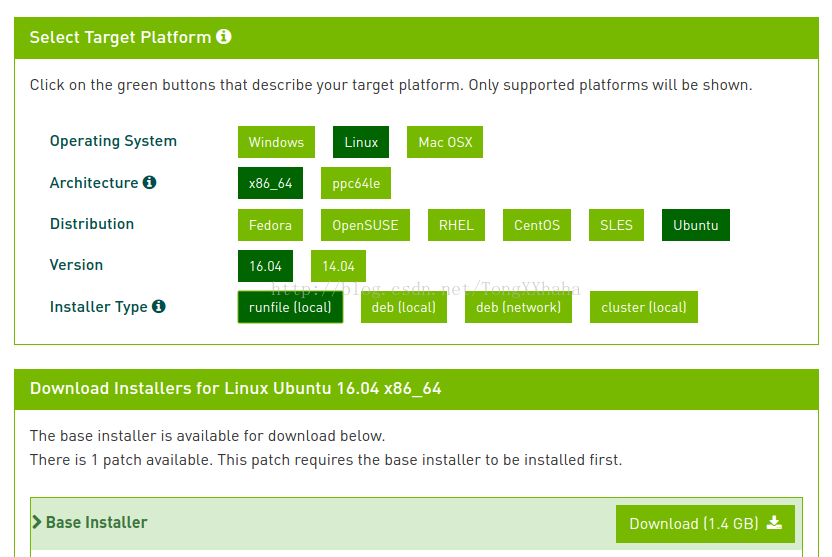Click 'The base installer is available' line
The image size is (832, 557).
207,436
